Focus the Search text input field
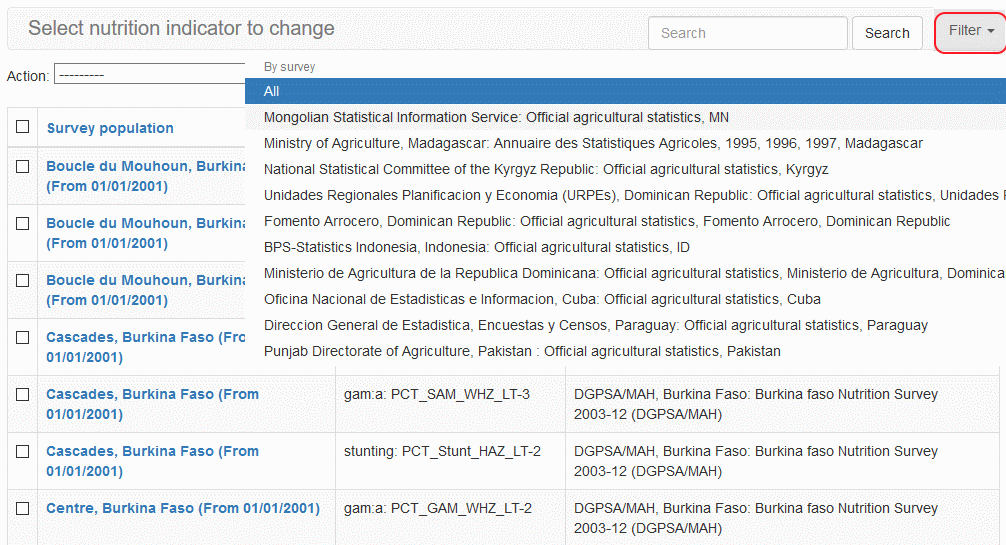The height and width of the screenshot is (545, 1006). 747,33
